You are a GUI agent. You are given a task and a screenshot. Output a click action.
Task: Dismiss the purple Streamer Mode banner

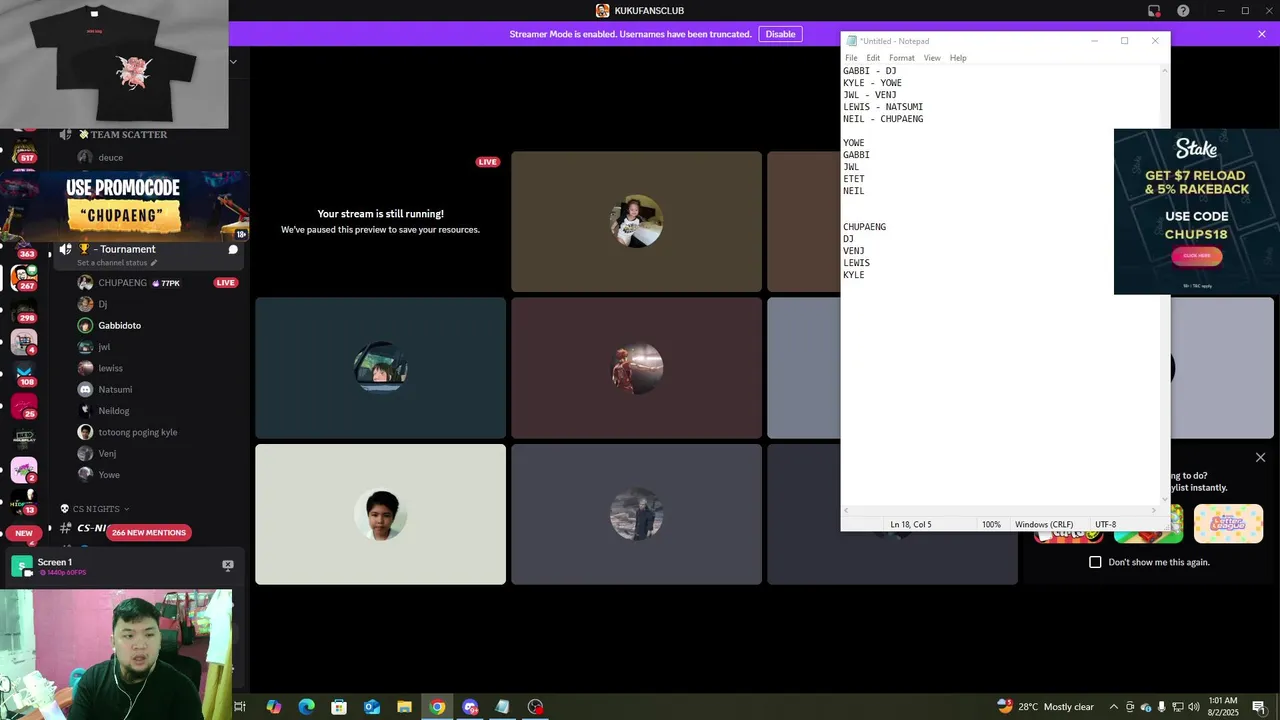tap(1262, 34)
